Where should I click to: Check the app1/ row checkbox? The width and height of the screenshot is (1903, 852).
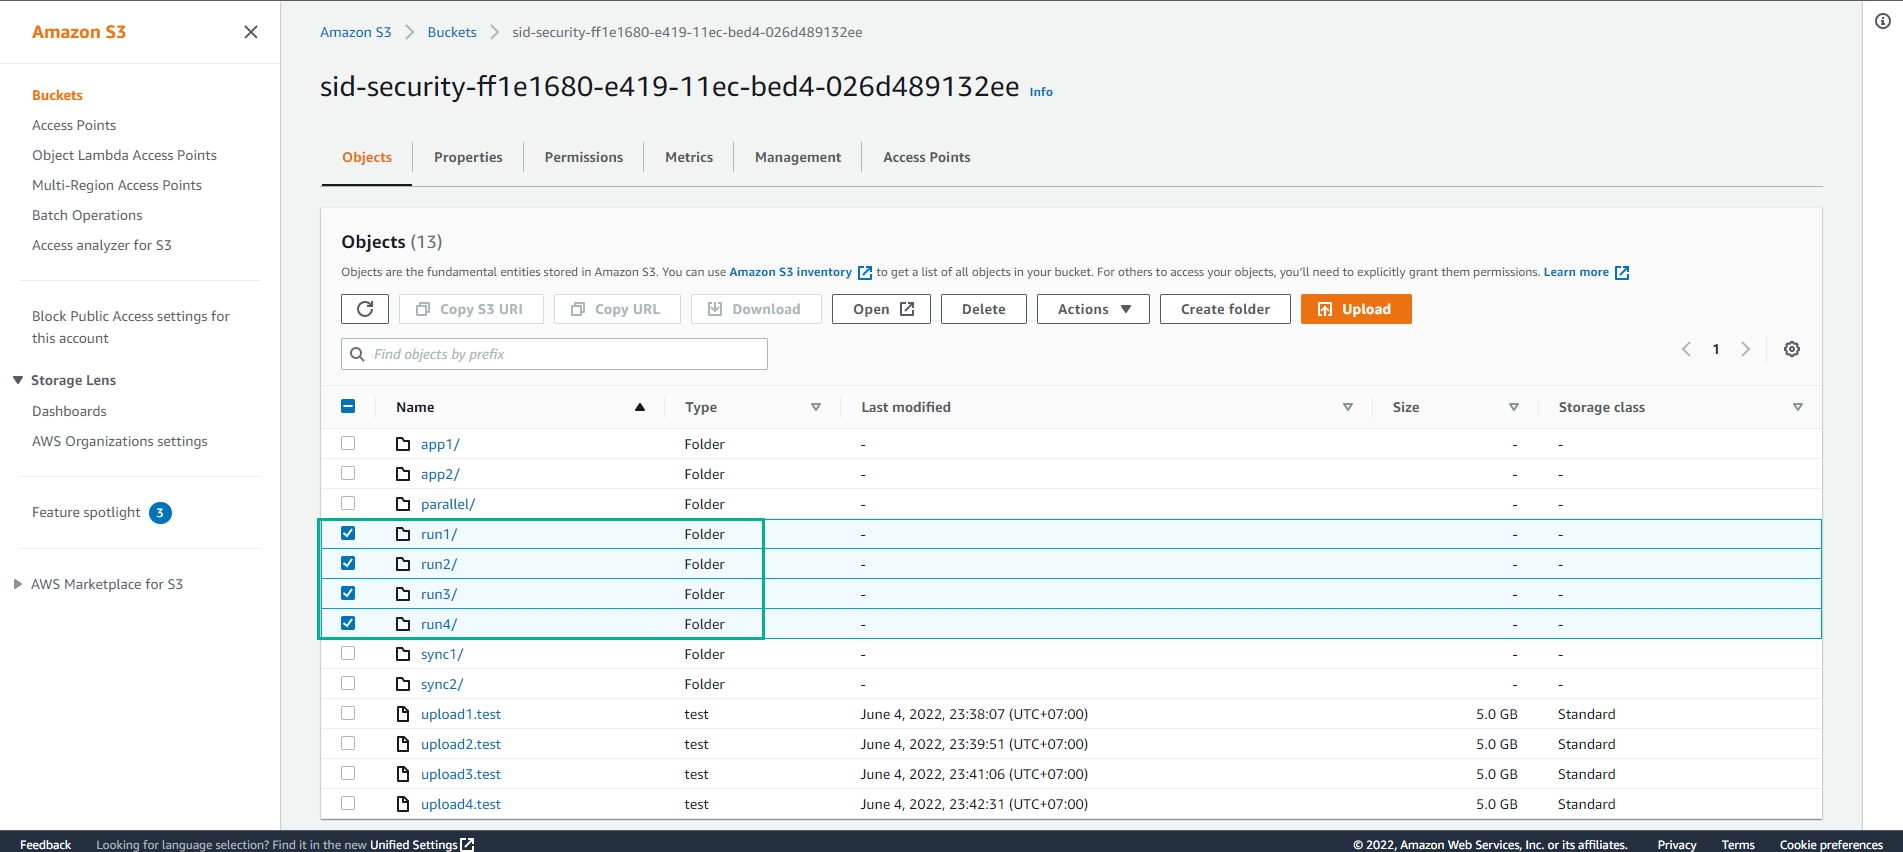[348, 443]
